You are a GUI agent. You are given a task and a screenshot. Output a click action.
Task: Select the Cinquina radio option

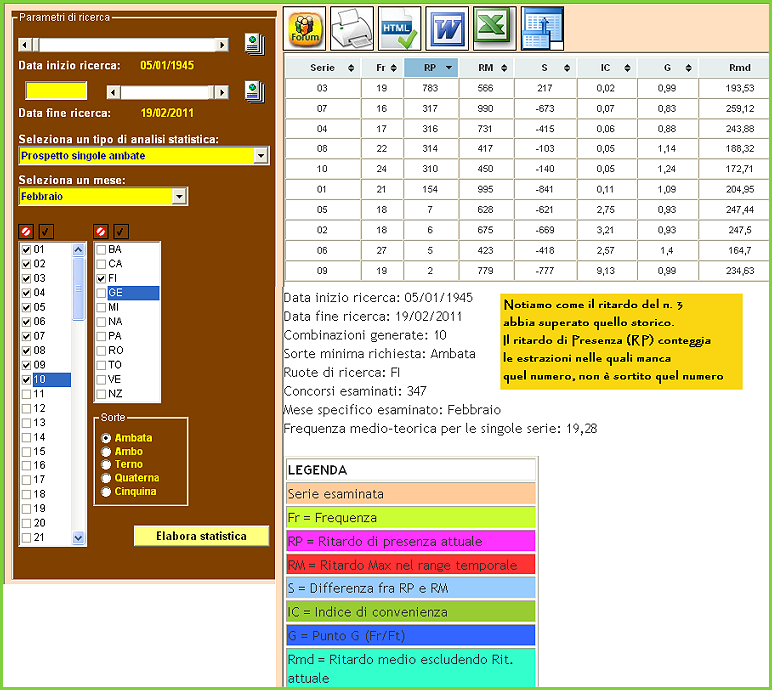(106, 492)
